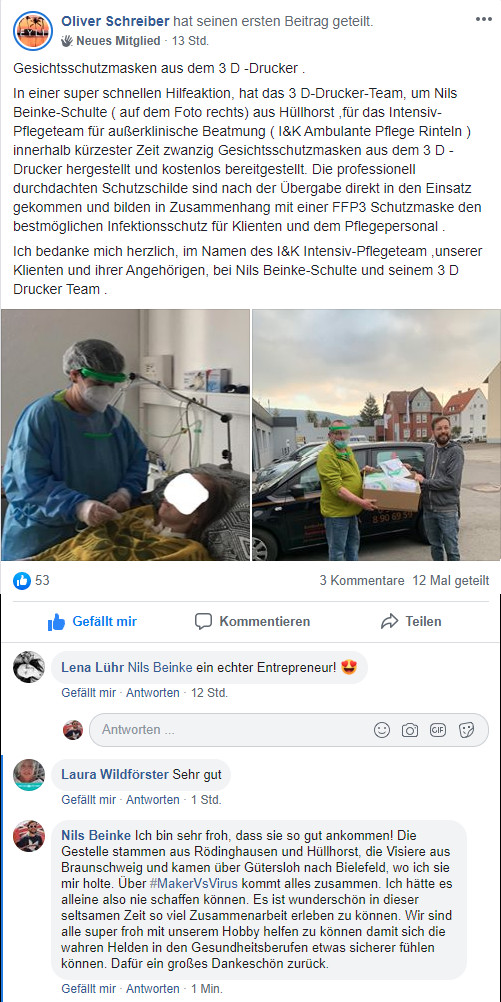Click the blue like reaction icon
This screenshot has height=1002, width=501.
click(x=22, y=580)
